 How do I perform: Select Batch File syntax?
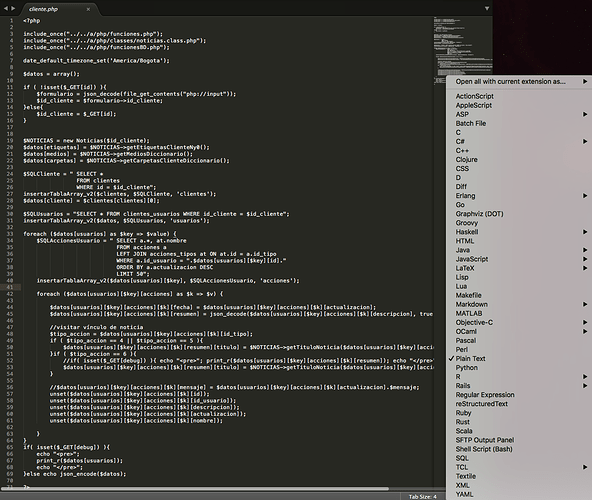coord(519,123)
